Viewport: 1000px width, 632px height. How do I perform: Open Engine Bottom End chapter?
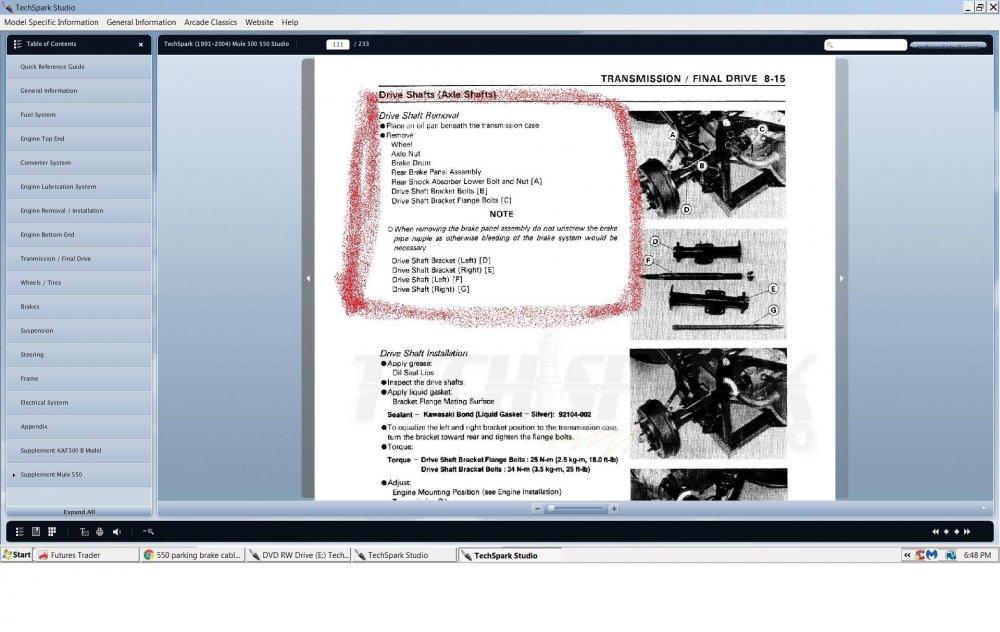(79, 235)
